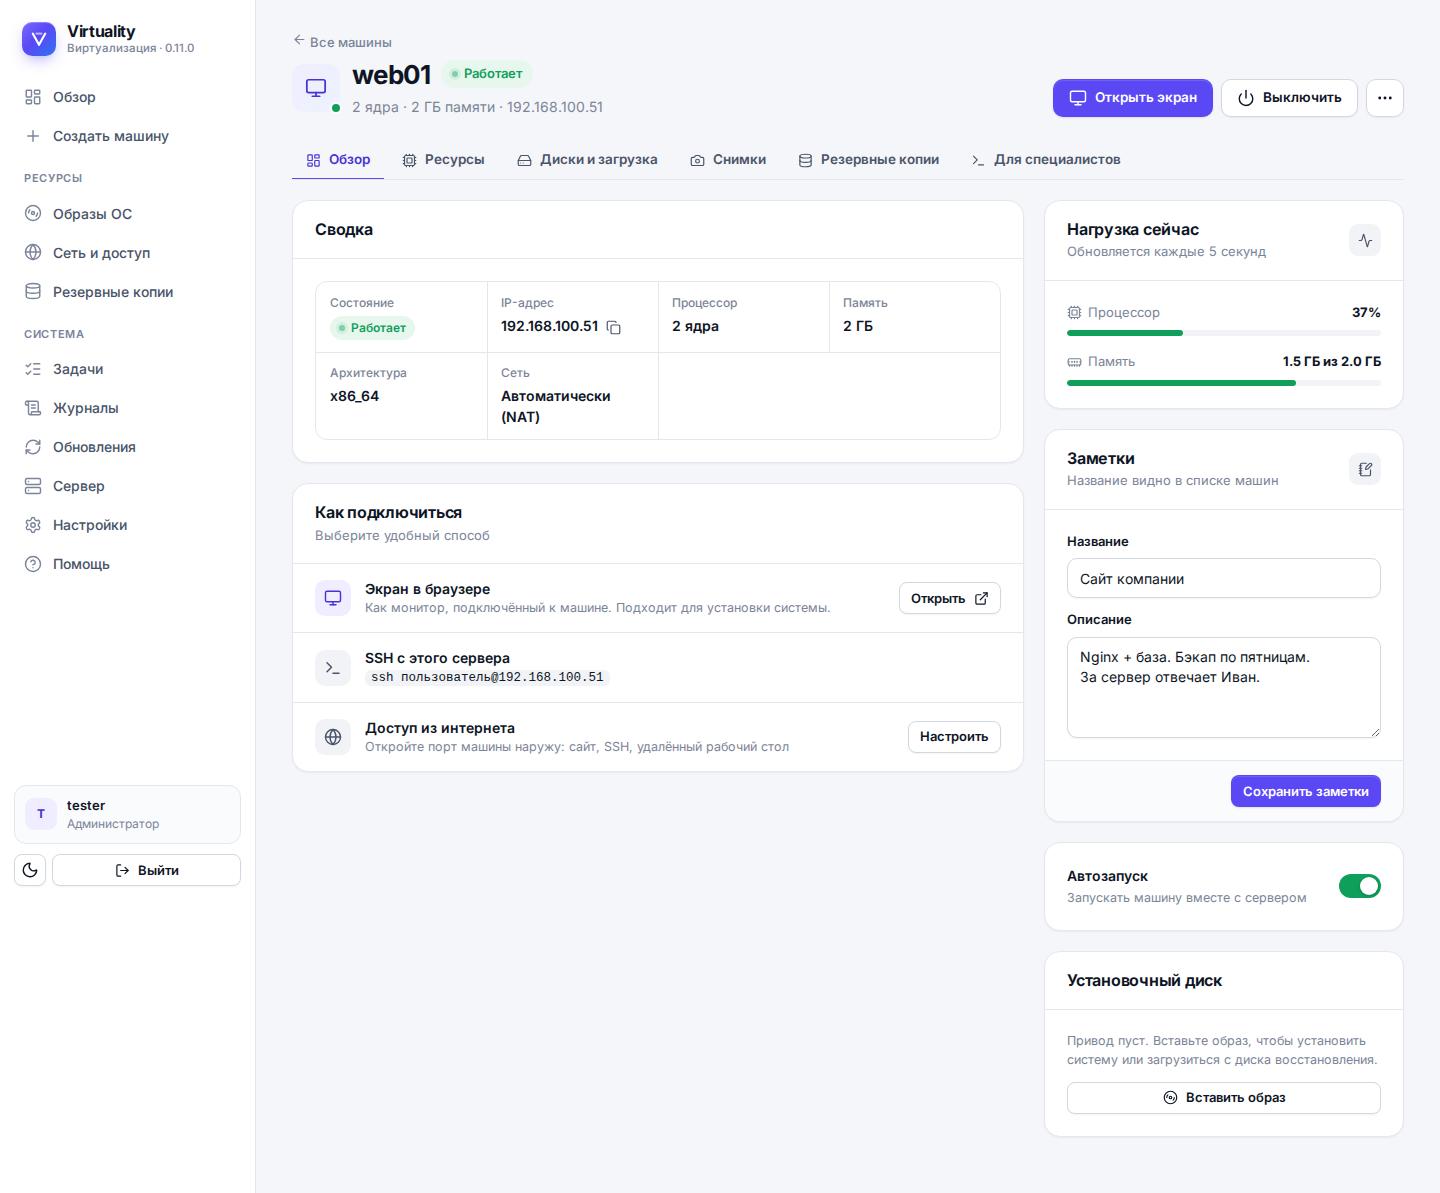Click the notes edit icon
The image size is (1440, 1193).
1365,469
